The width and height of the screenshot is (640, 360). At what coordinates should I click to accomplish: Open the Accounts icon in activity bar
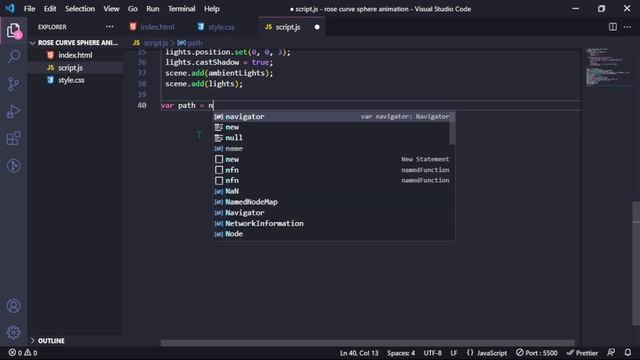pyautogui.click(x=13, y=306)
